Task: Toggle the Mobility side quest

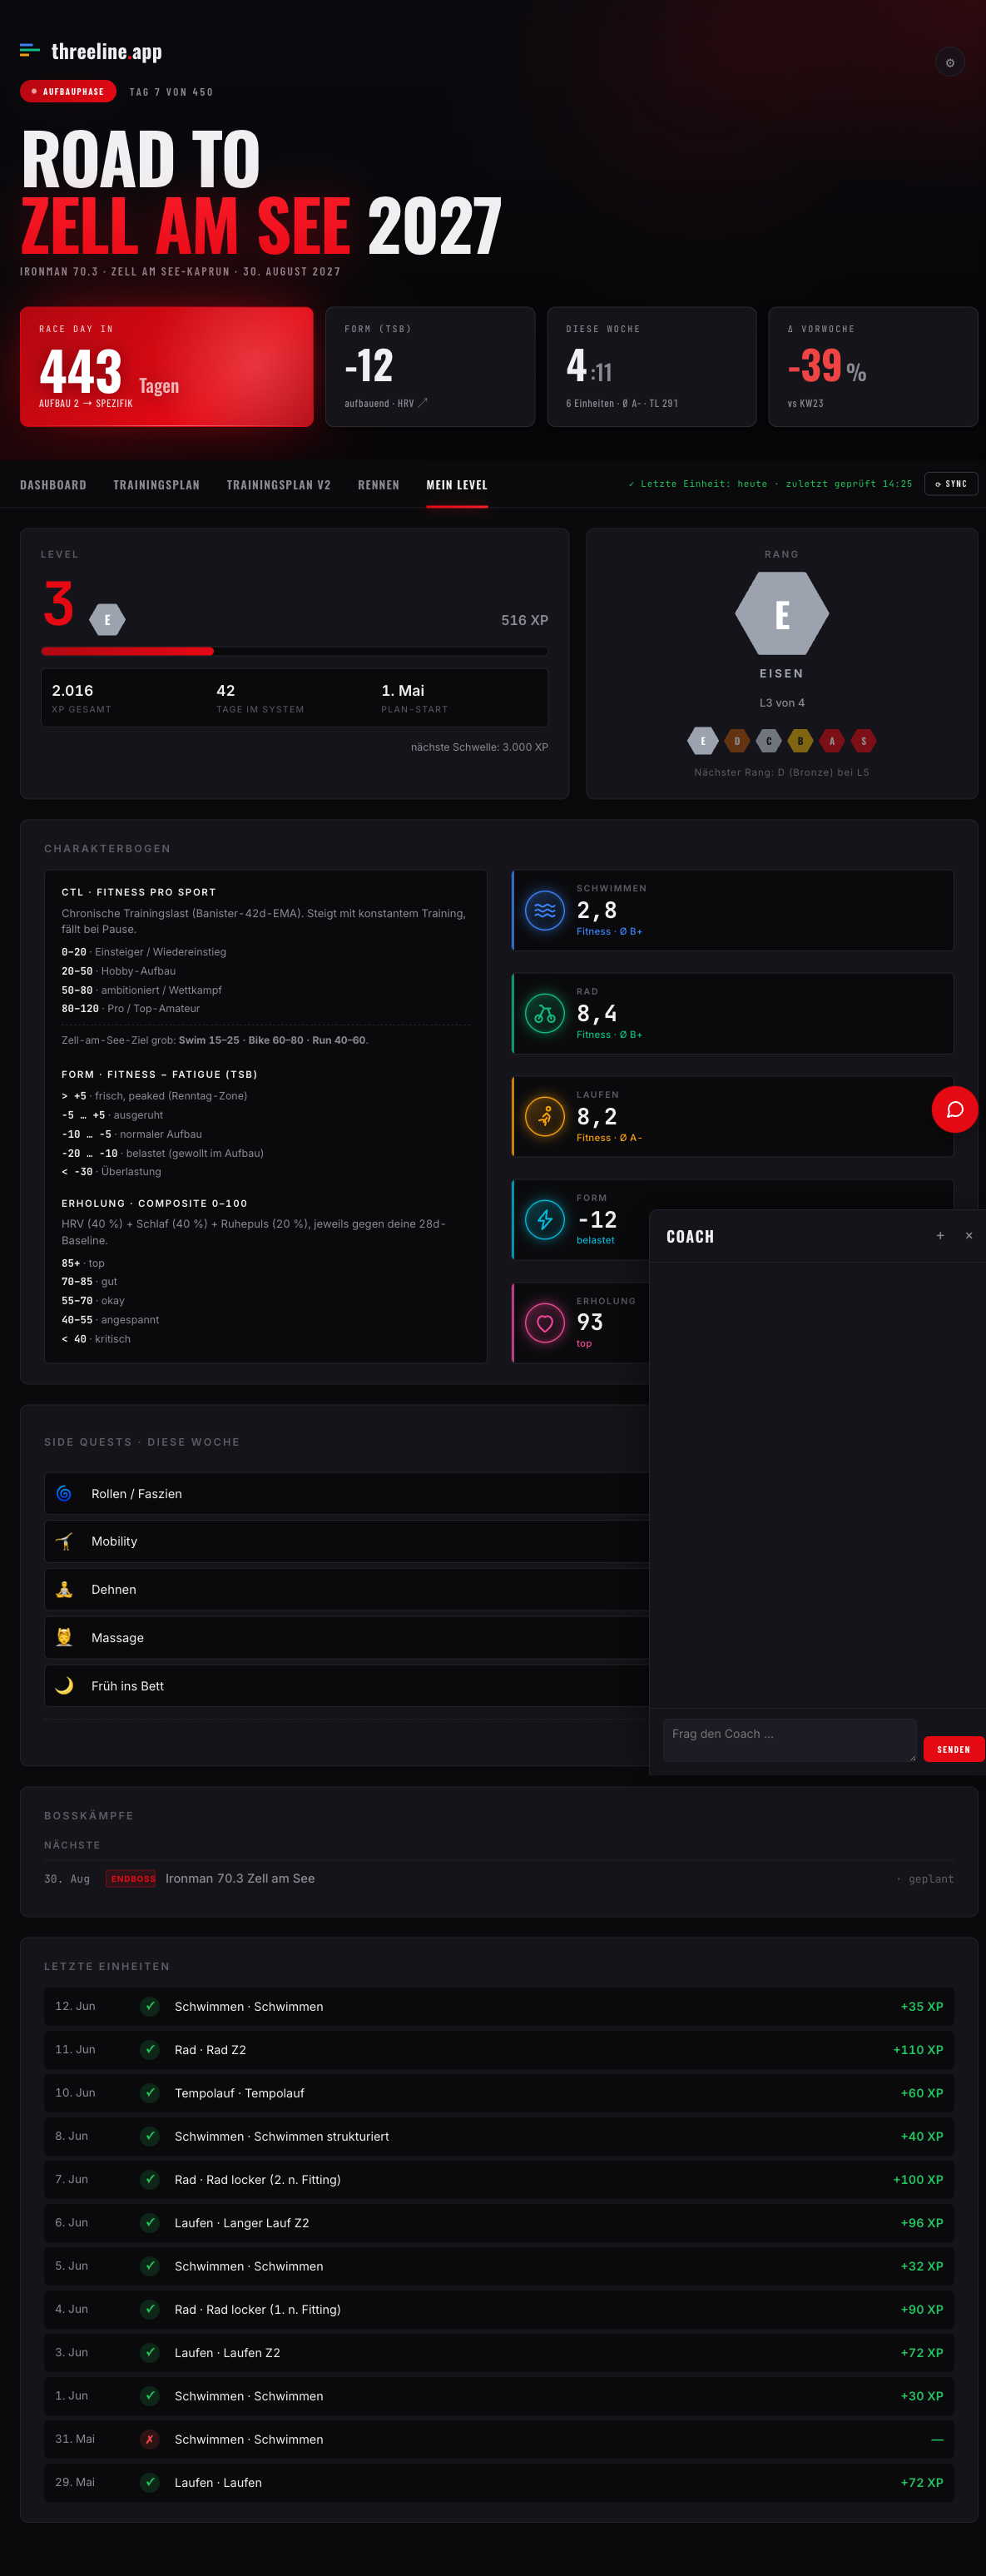Action: 347,1541
